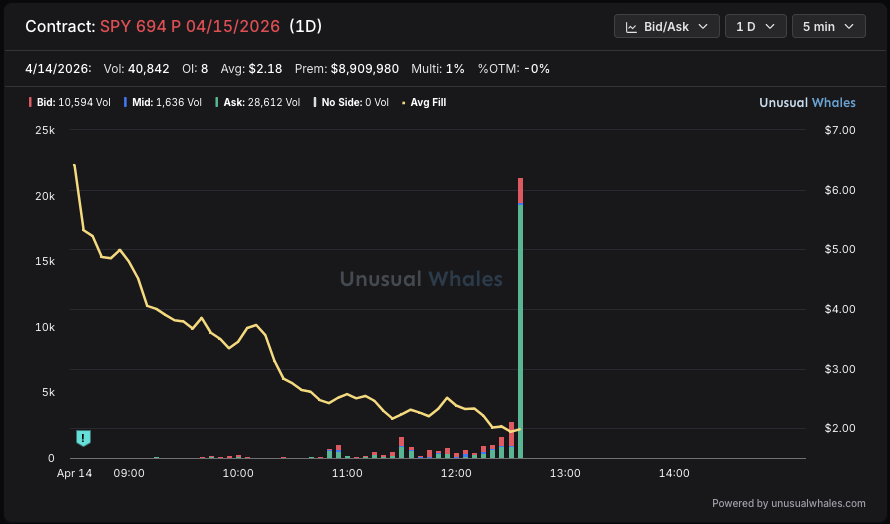Click the 10k volume axis label

(x=45, y=327)
